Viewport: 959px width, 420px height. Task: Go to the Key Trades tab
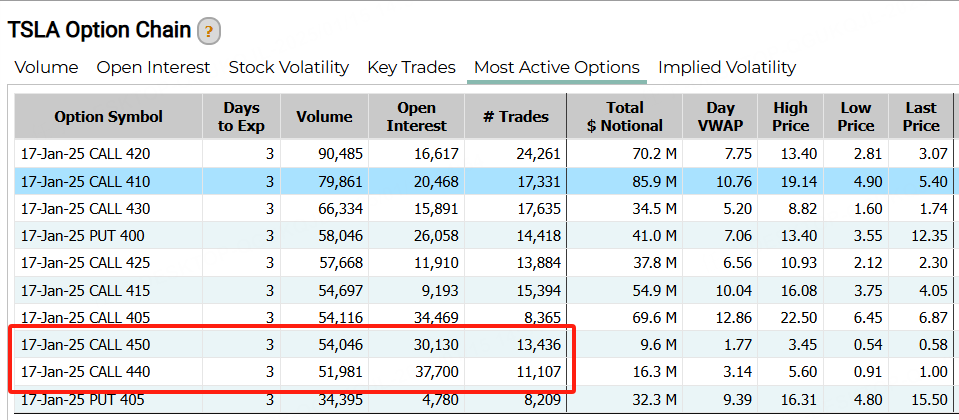coord(412,67)
